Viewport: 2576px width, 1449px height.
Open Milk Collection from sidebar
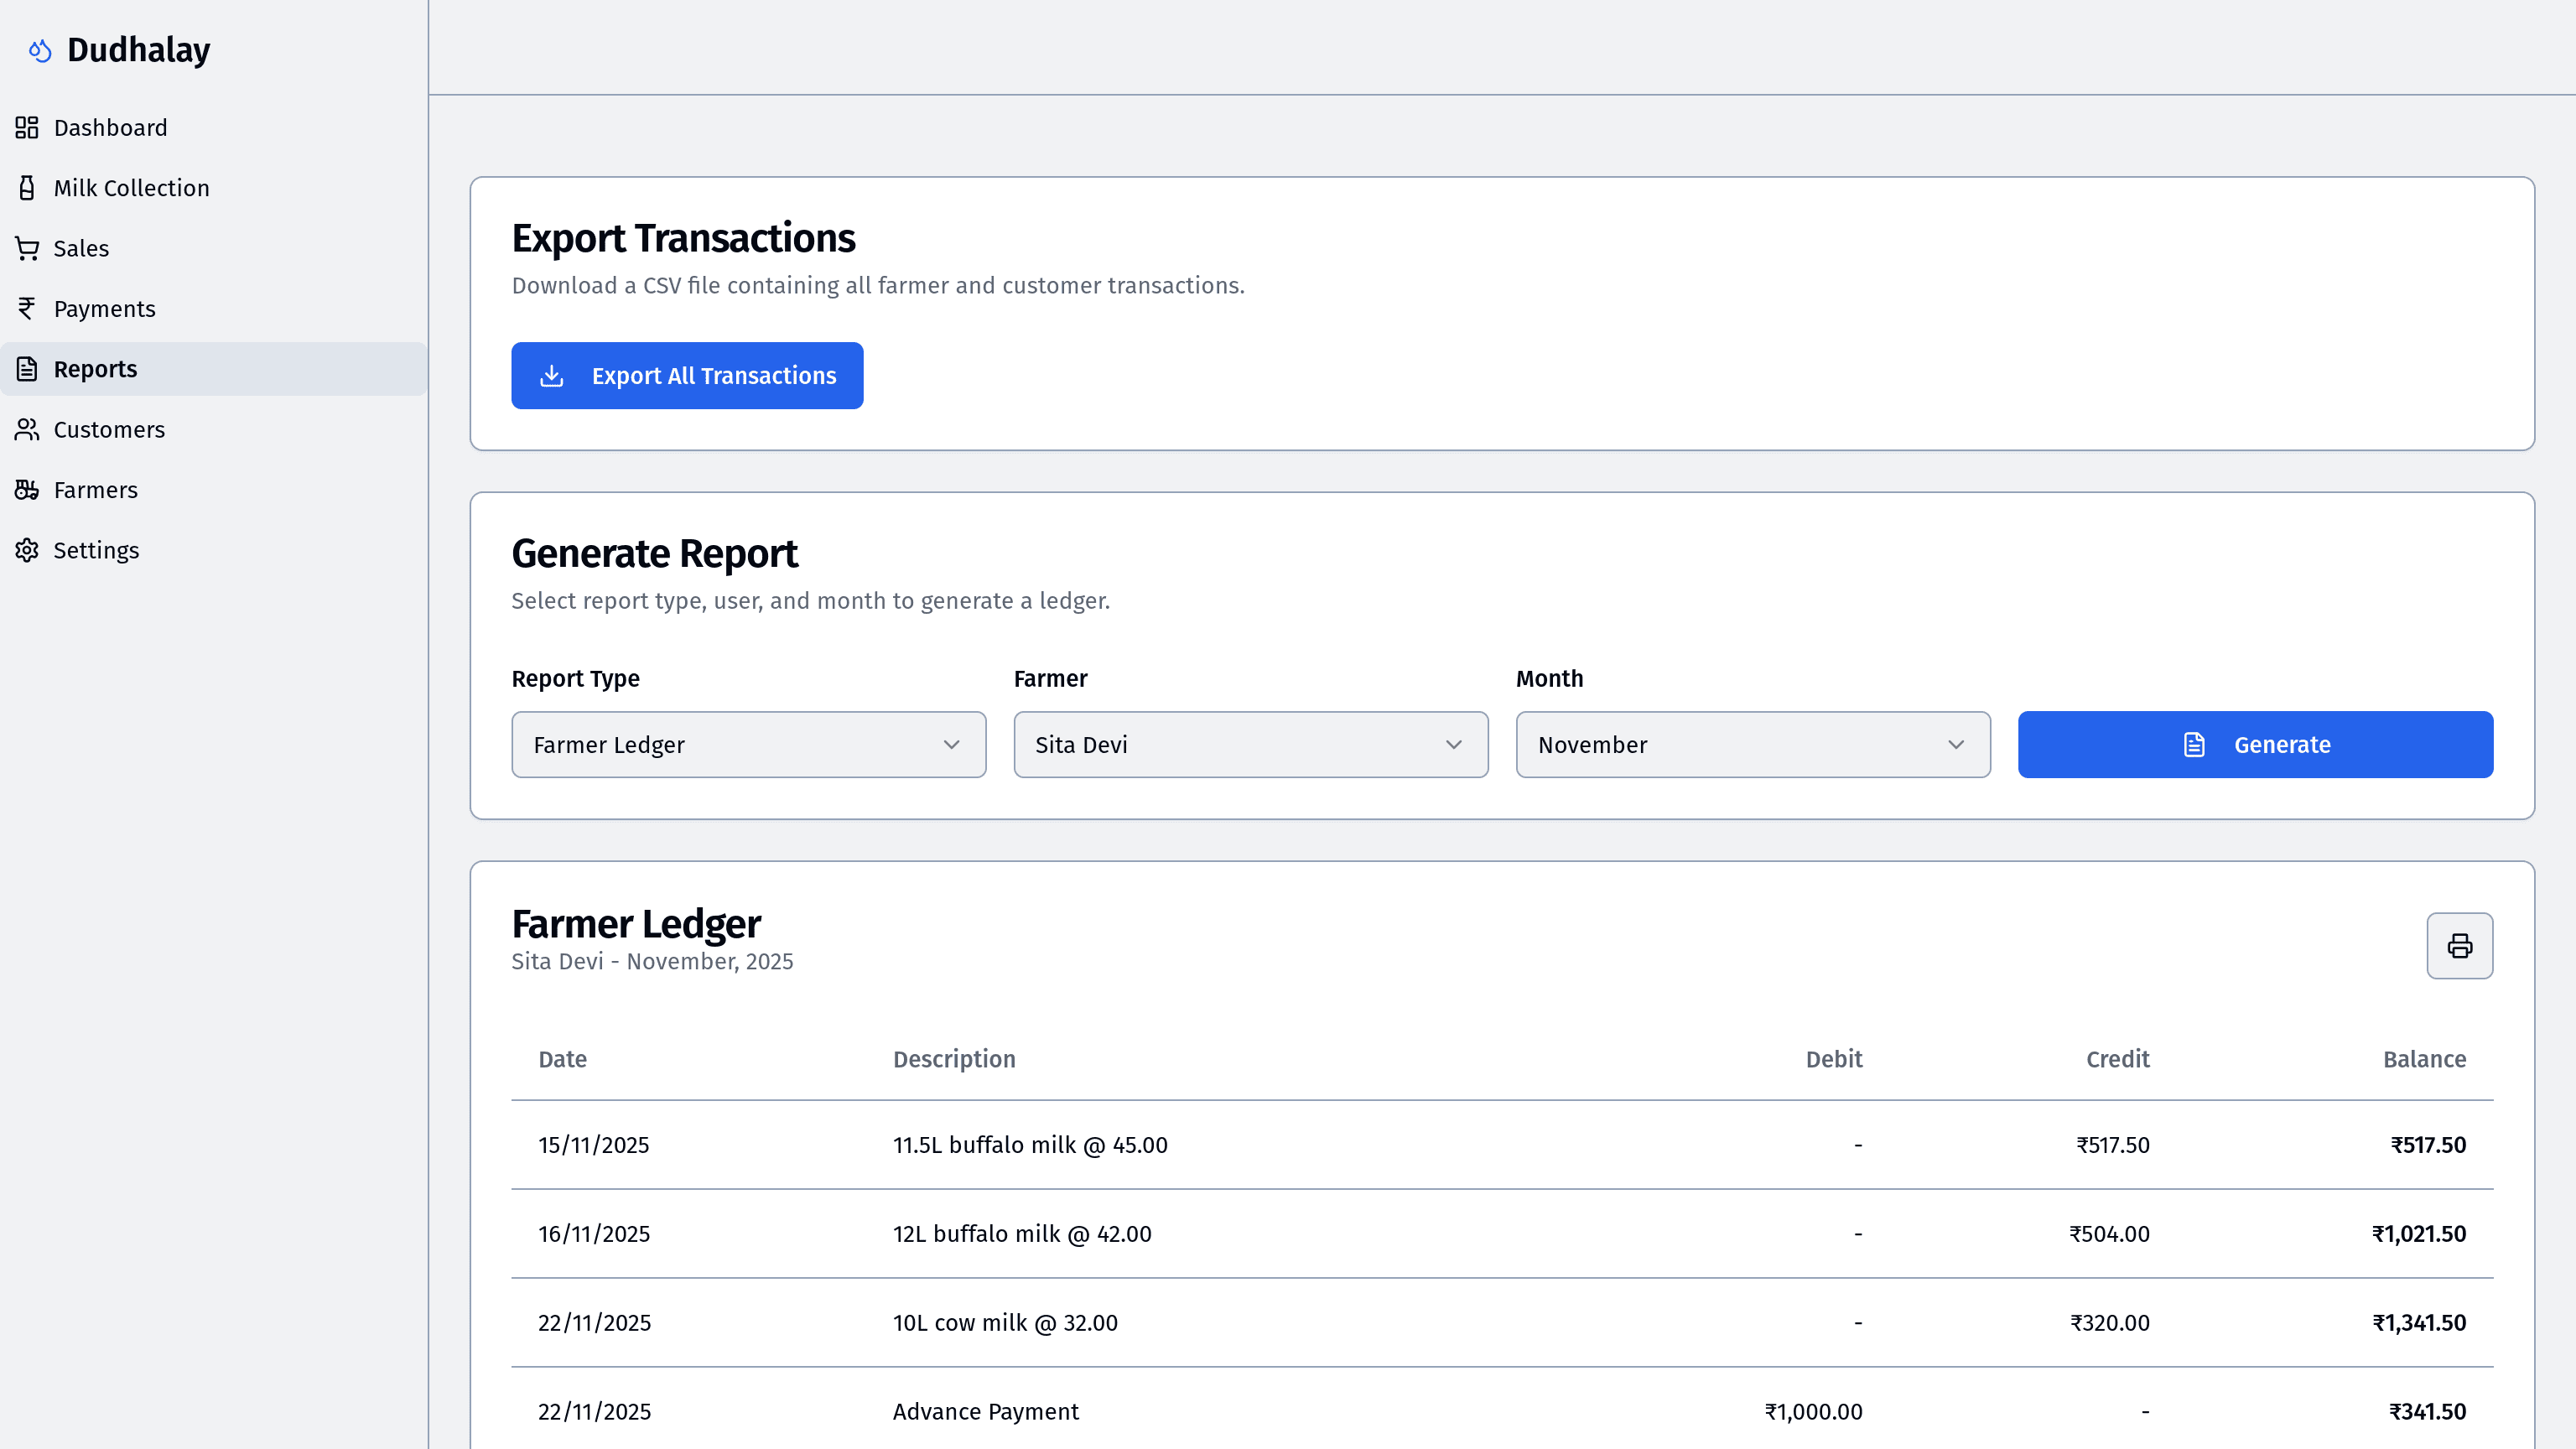[131, 188]
